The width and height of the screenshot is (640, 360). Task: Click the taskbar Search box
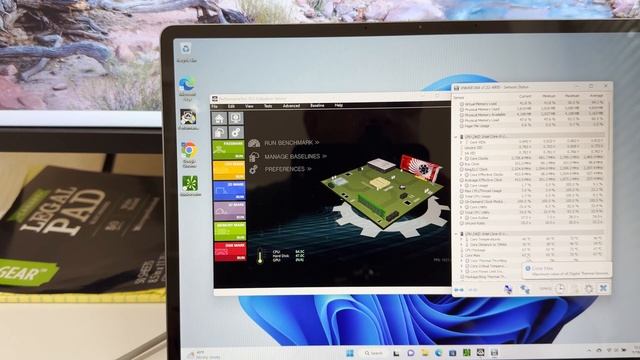(373, 353)
